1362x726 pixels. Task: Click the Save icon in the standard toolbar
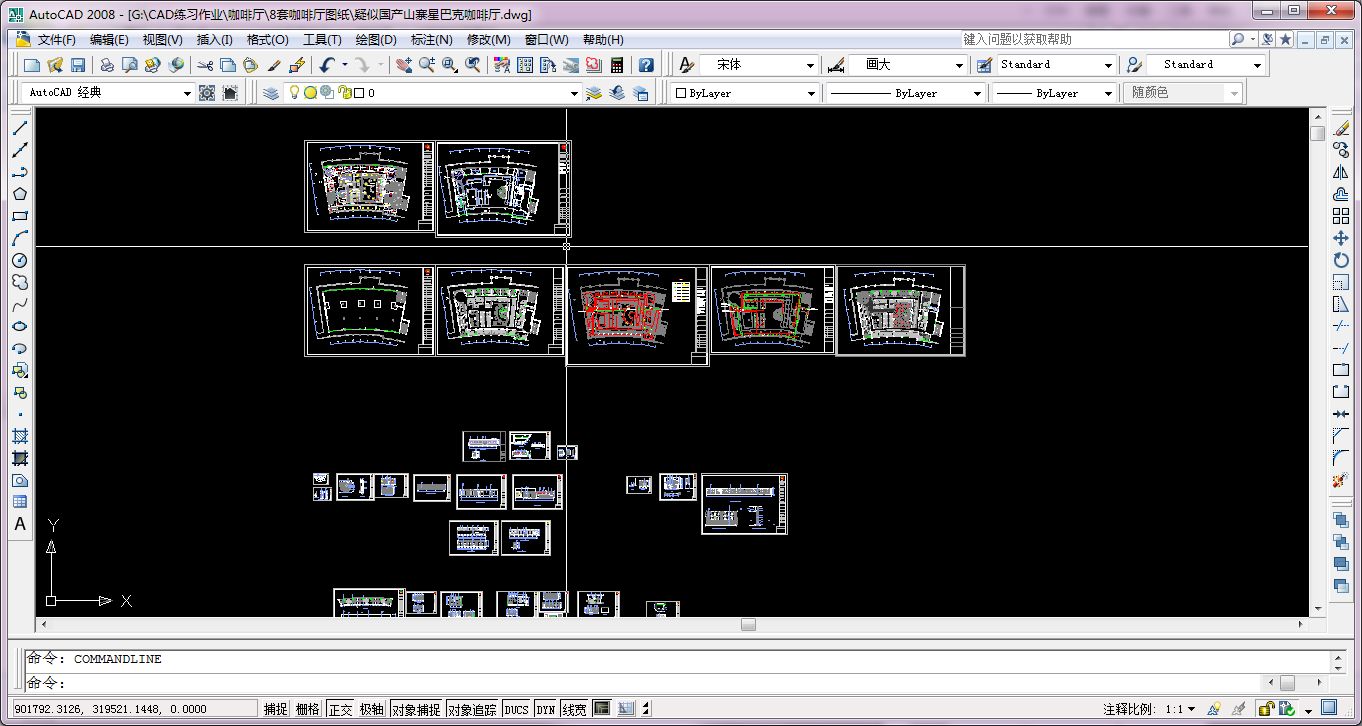click(77, 65)
